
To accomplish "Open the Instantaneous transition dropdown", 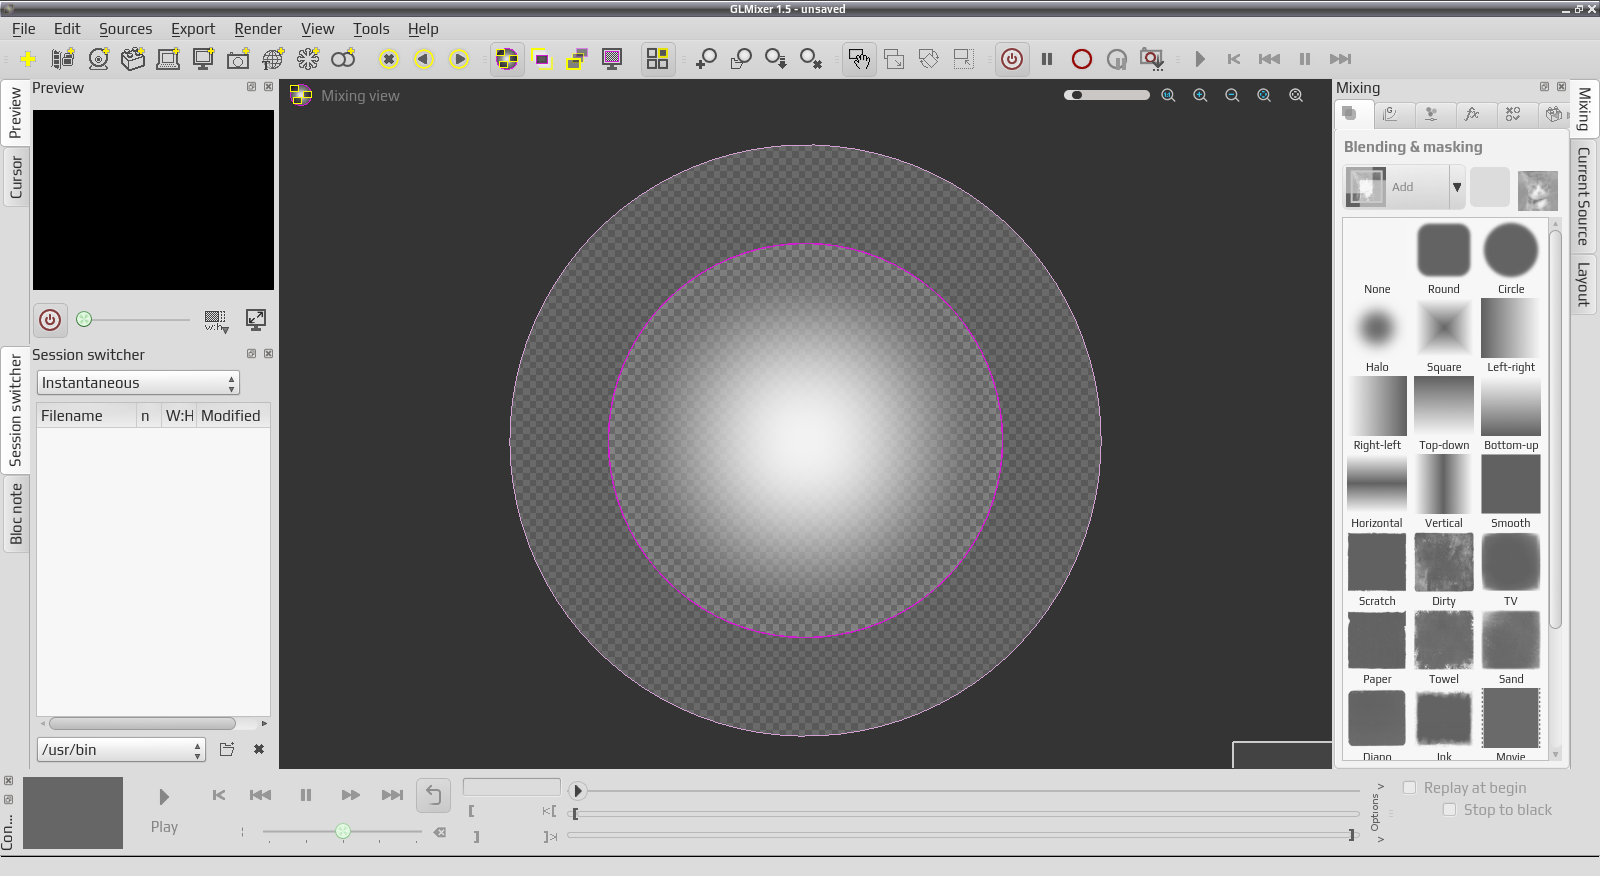I will click(138, 383).
